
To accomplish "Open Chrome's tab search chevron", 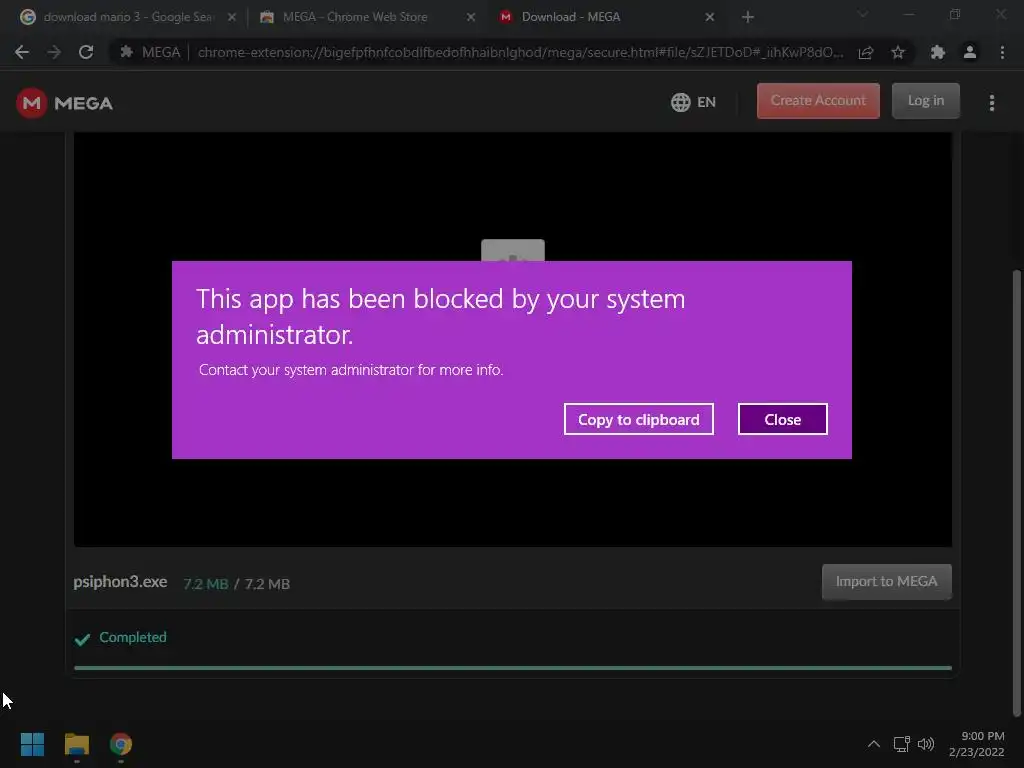I will pyautogui.click(x=863, y=14).
